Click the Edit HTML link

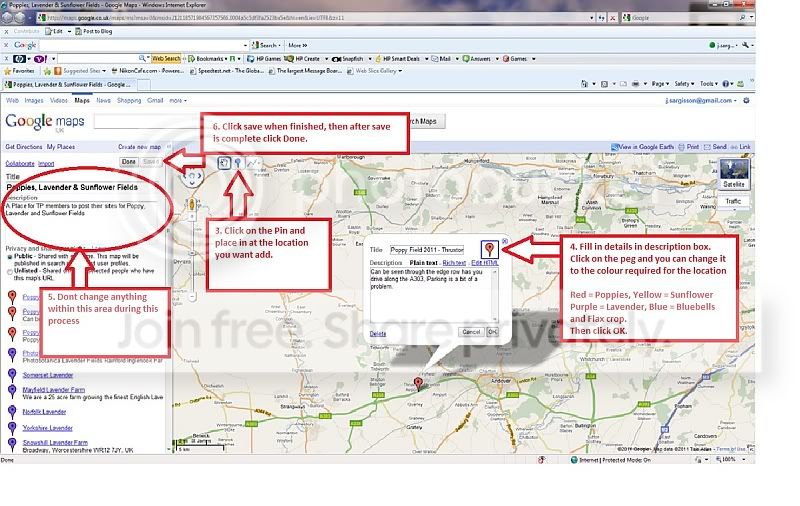[x=485, y=263]
